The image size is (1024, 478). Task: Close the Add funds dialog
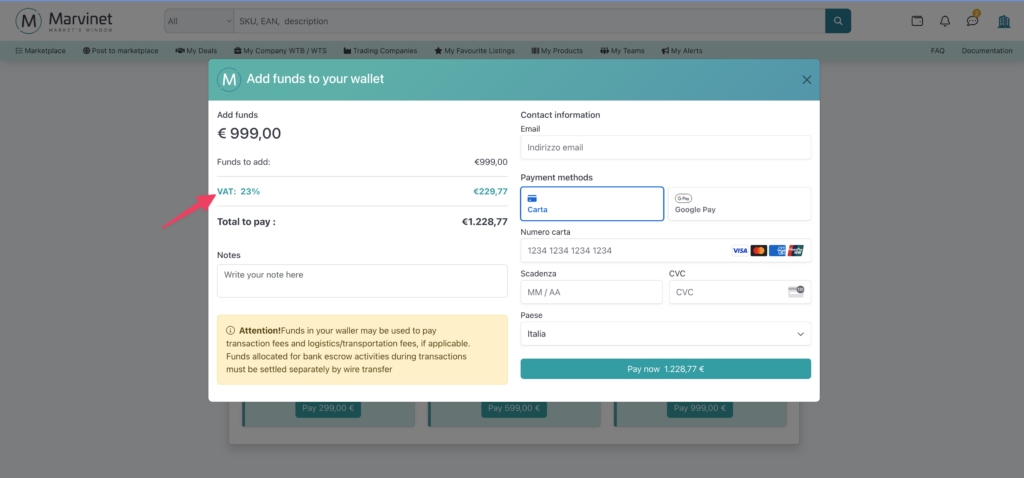pyautogui.click(x=806, y=80)
